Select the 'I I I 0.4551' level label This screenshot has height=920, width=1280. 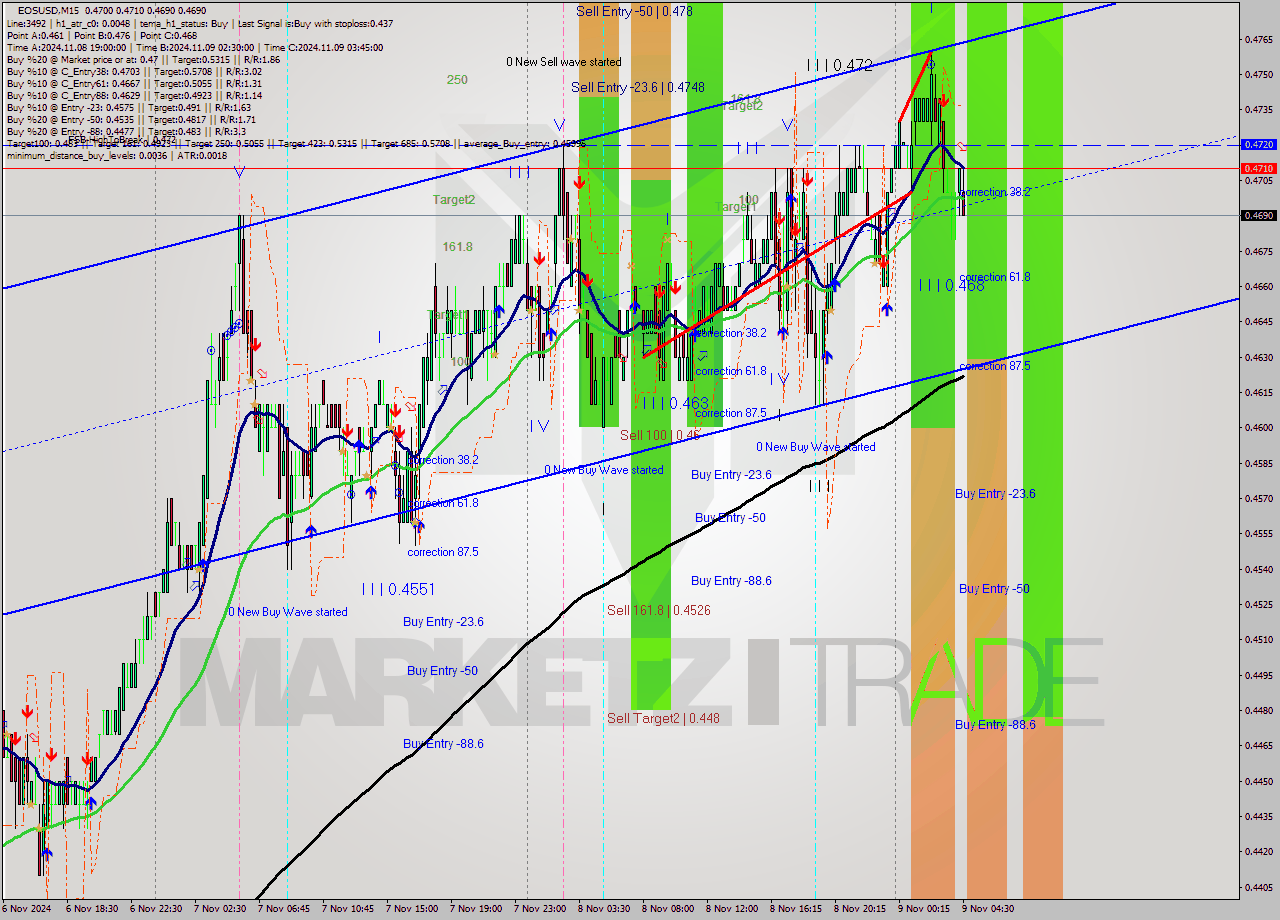pyautogui.click(x=398, y=589)
